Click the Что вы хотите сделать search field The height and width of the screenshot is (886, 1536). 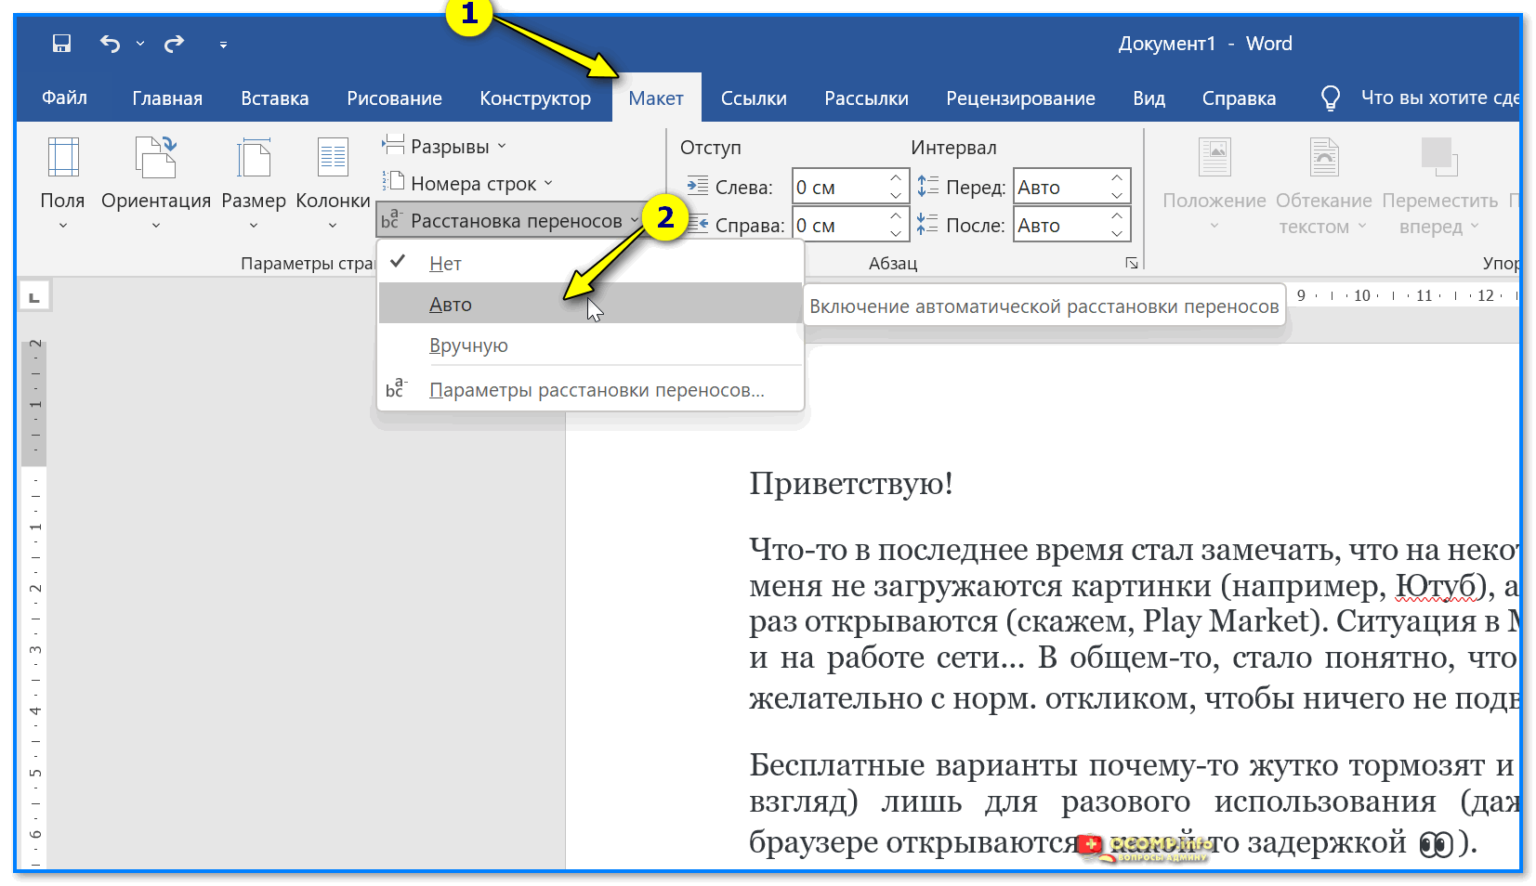tap(1439, 98)
